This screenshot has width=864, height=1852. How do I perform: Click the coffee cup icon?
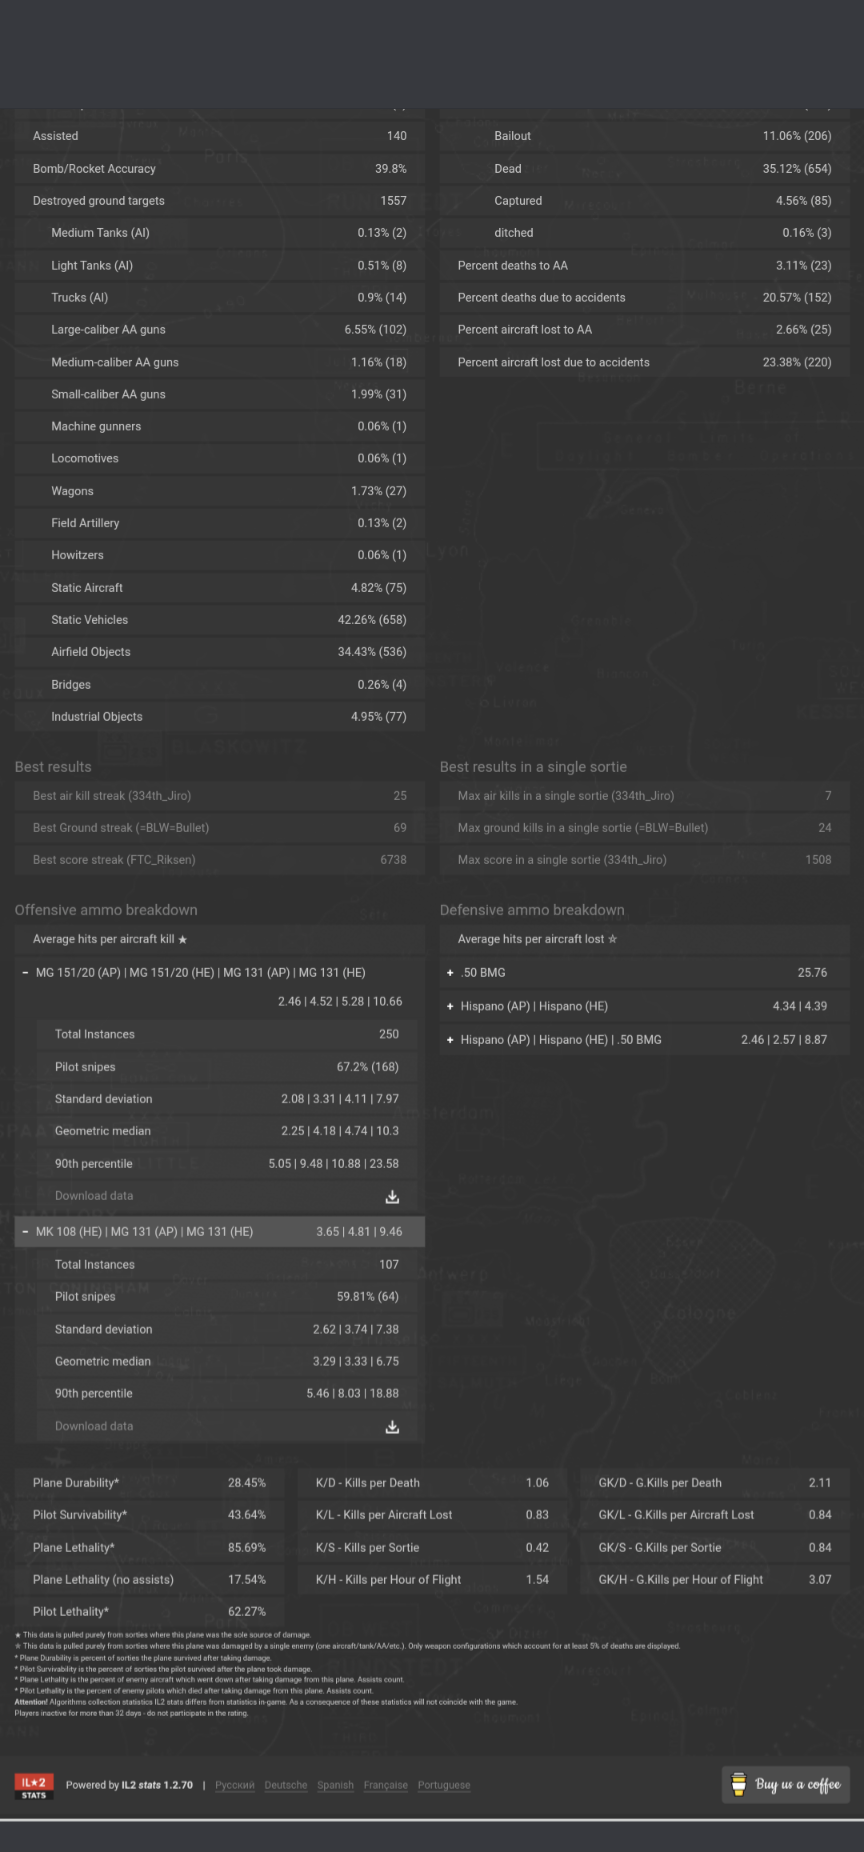tap(738, 1784)
